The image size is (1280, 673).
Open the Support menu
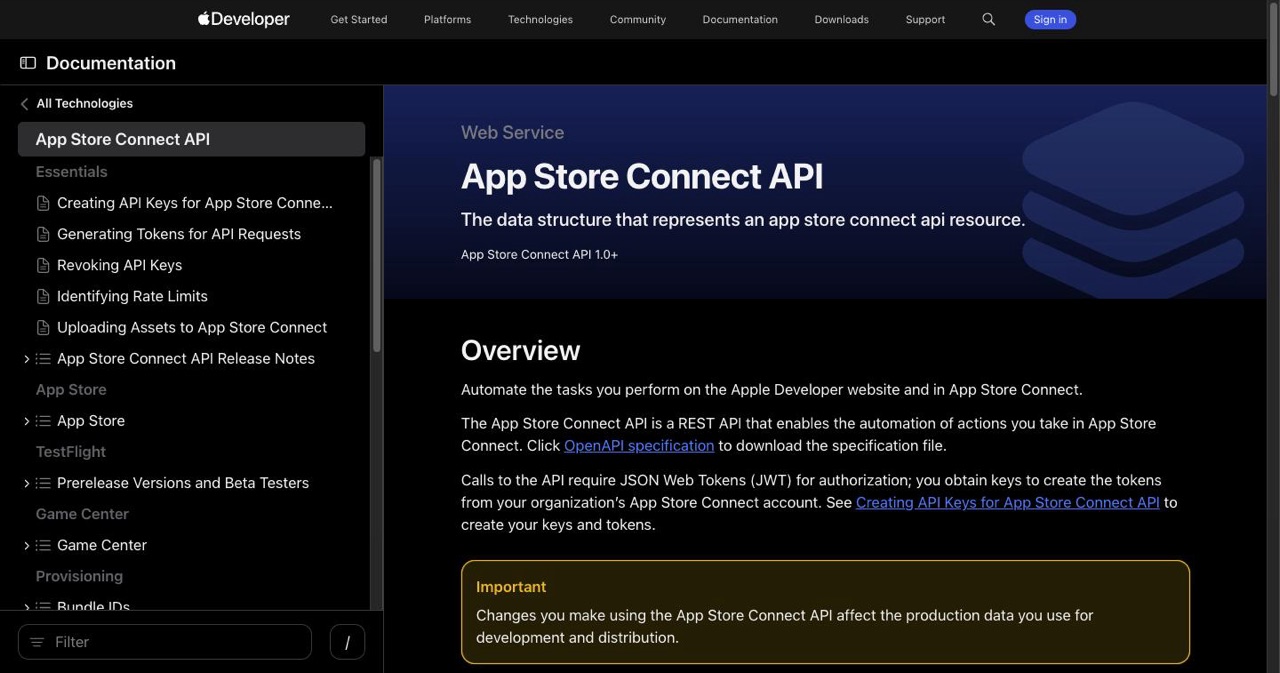(x=925, y=19)
